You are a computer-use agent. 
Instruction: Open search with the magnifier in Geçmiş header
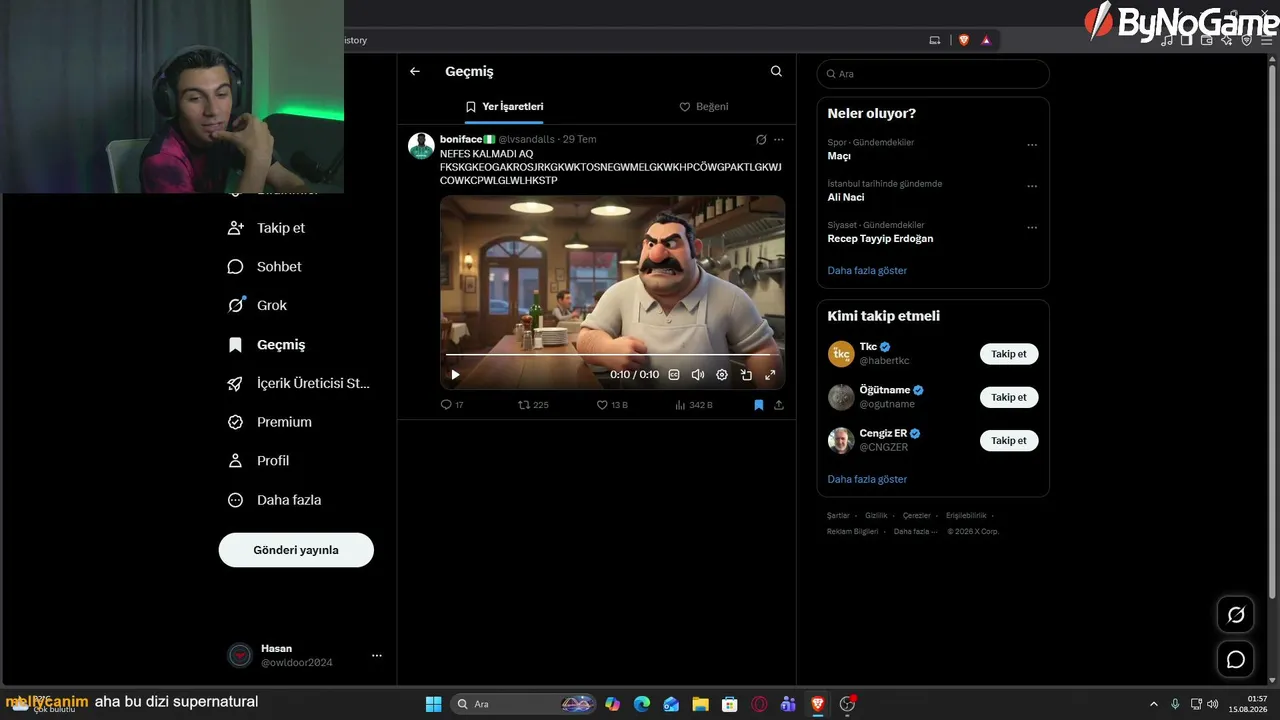point(776,72)
